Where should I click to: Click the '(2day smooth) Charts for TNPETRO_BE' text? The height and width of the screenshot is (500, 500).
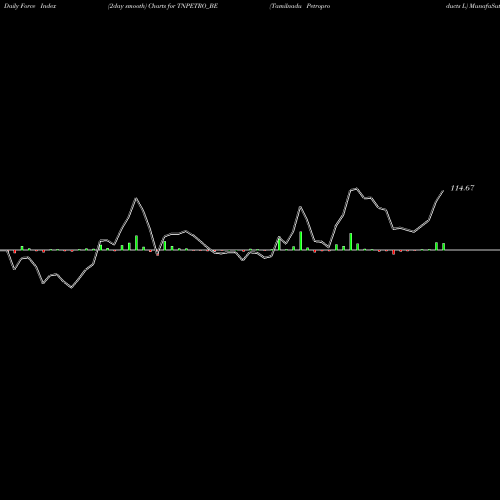pyautogui.click(x=163, y=6)
